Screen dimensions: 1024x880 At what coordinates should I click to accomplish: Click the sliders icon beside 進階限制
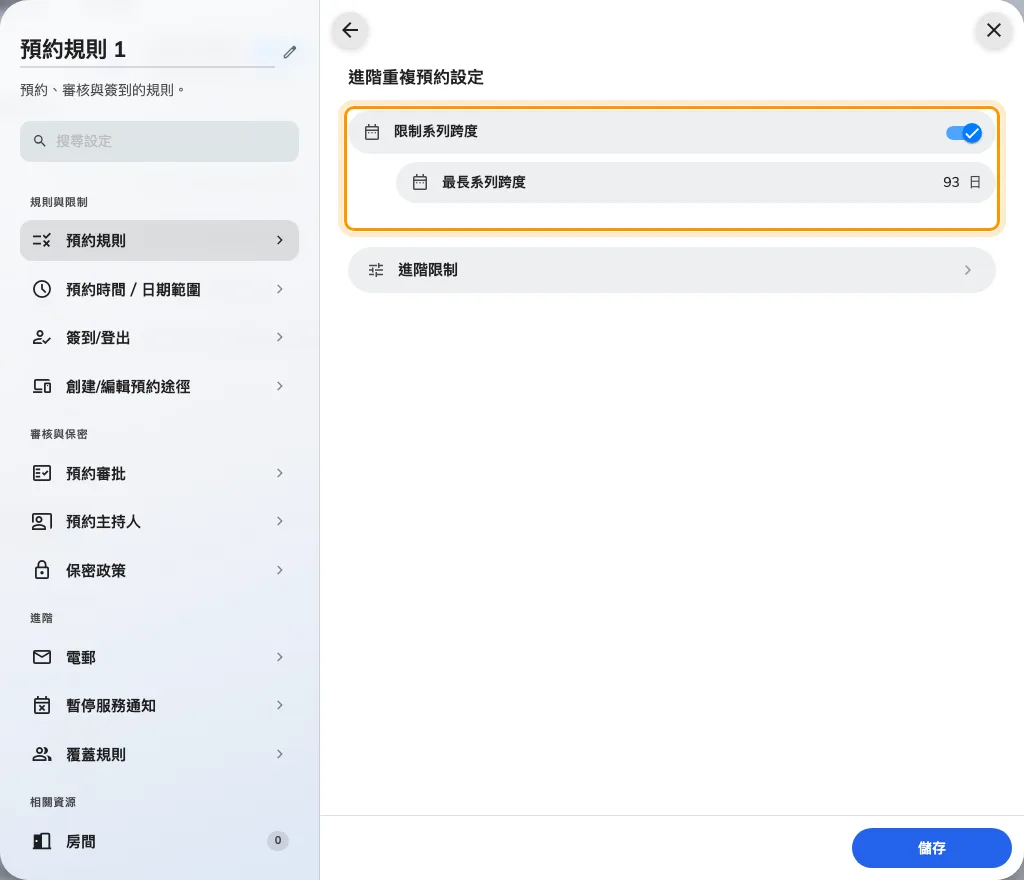coord(376,270)
